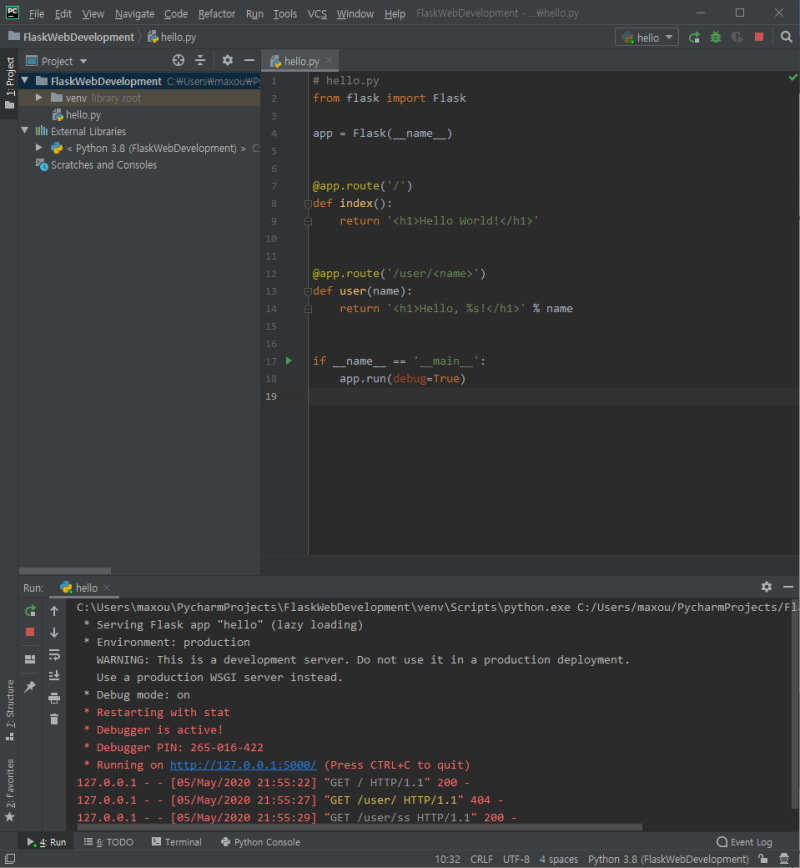
Task: Open the Event Log
Action: (745, 841)
